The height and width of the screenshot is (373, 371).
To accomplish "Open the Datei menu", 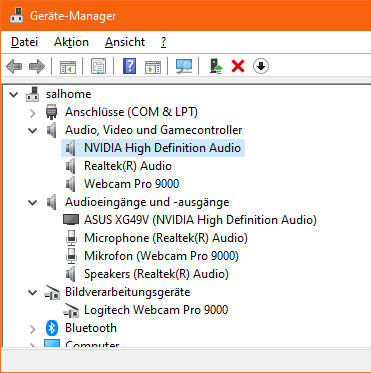I will [x=24, y=42].
